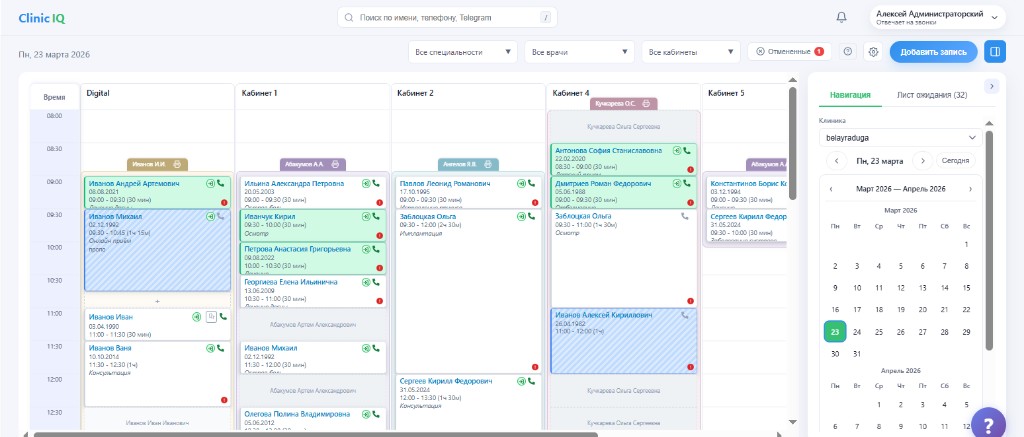Switch to Лист ожидания tab
Image resolution: width=1024 pixels, height=437 pixels.
[932, 95]
